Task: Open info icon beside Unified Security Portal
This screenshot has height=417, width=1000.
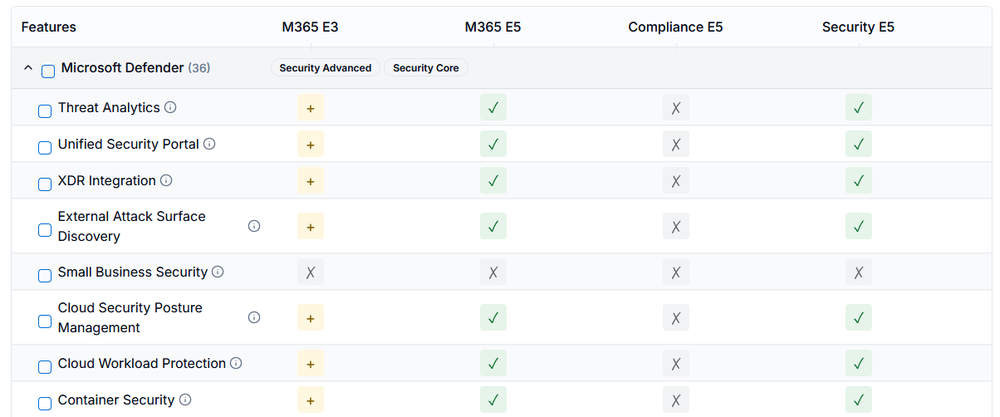Action: 209,143
